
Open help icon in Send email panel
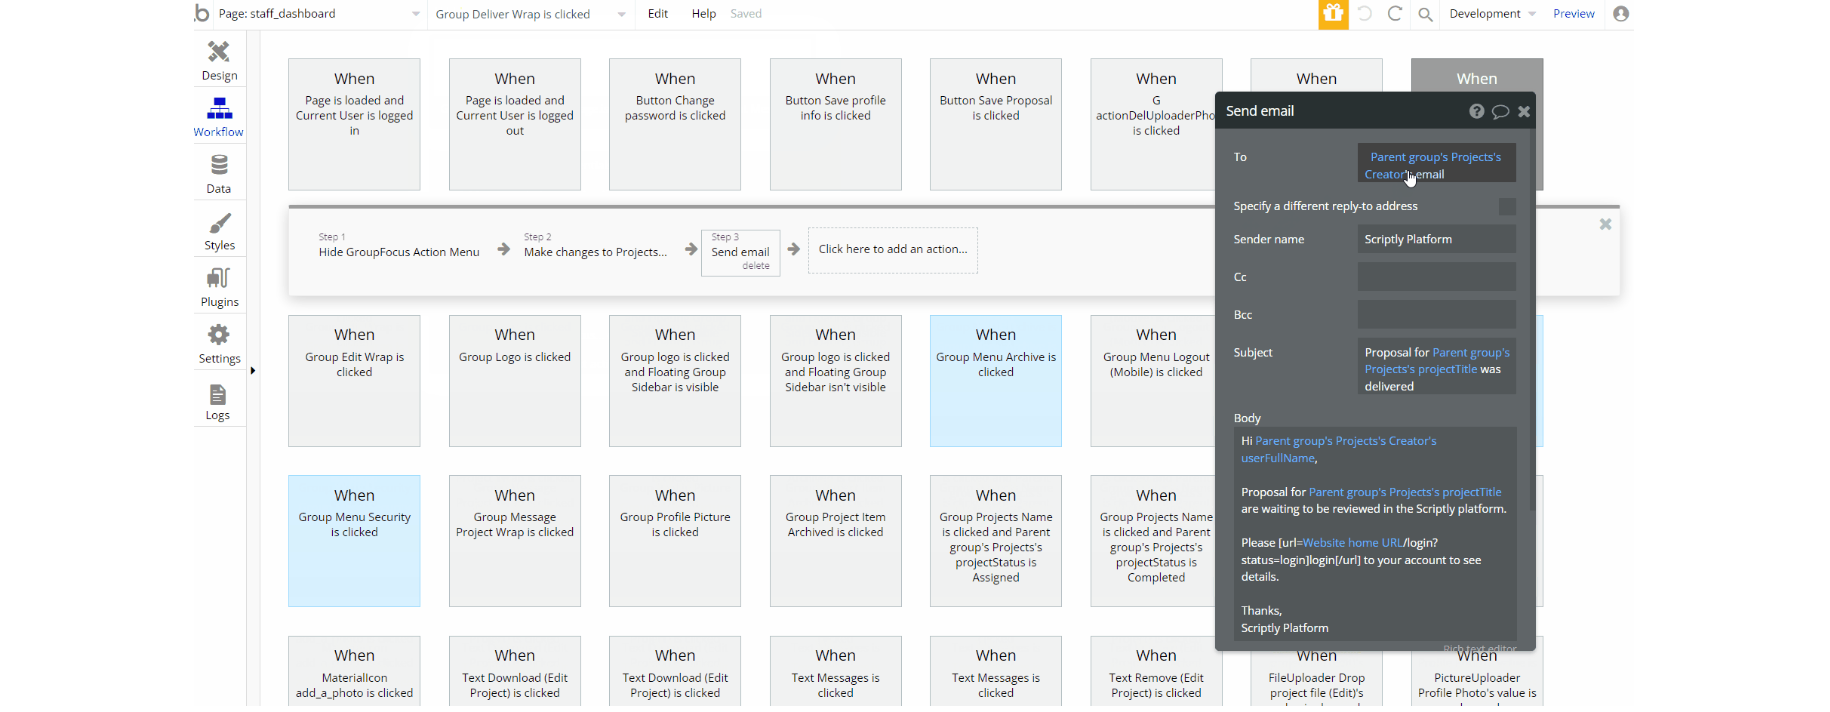(x=1476, y=111)
